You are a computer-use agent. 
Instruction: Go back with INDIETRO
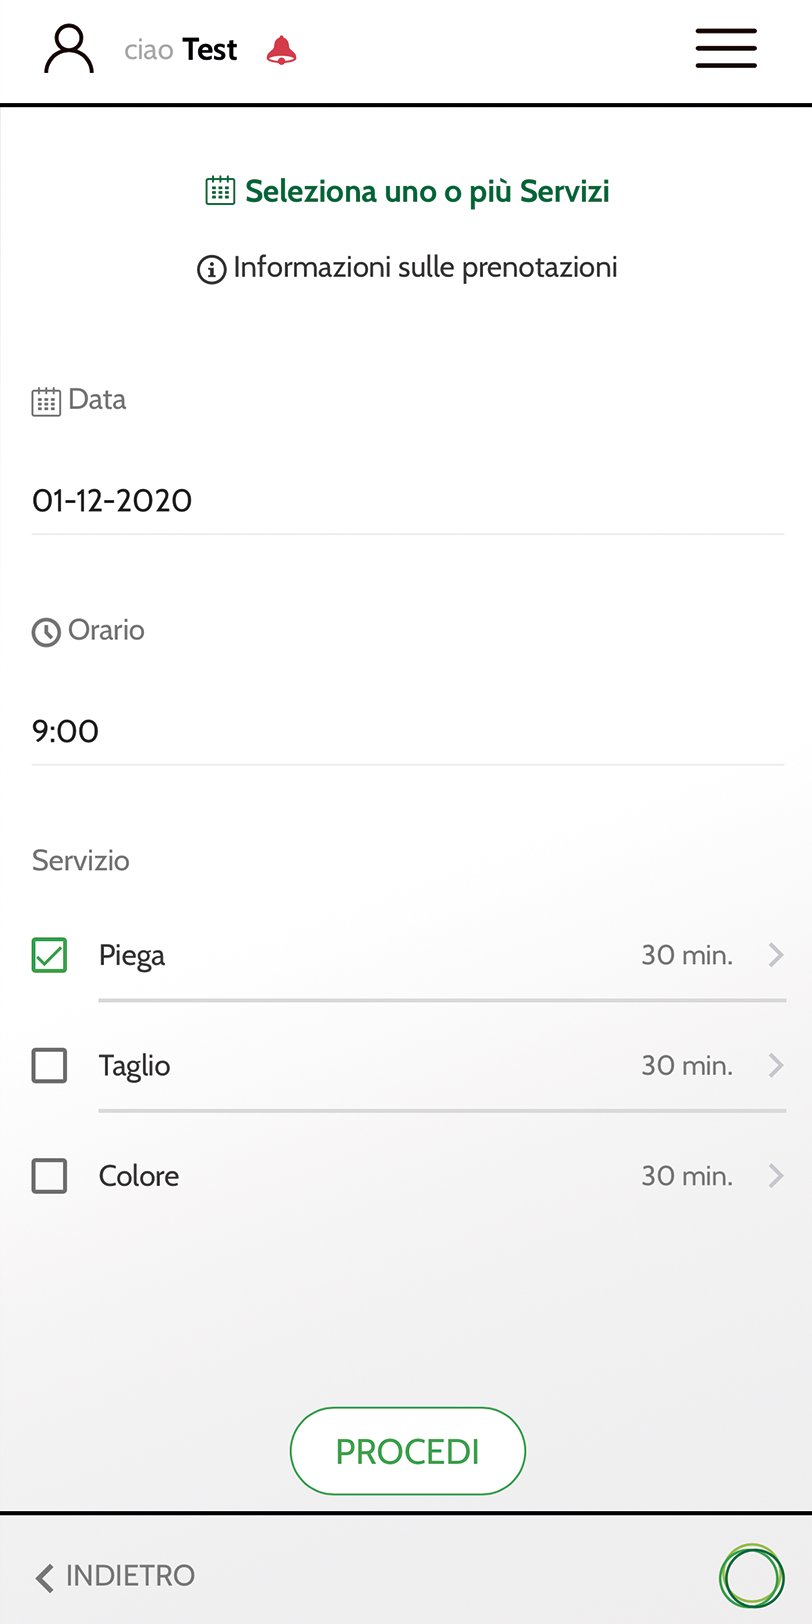pos(116,1576)
